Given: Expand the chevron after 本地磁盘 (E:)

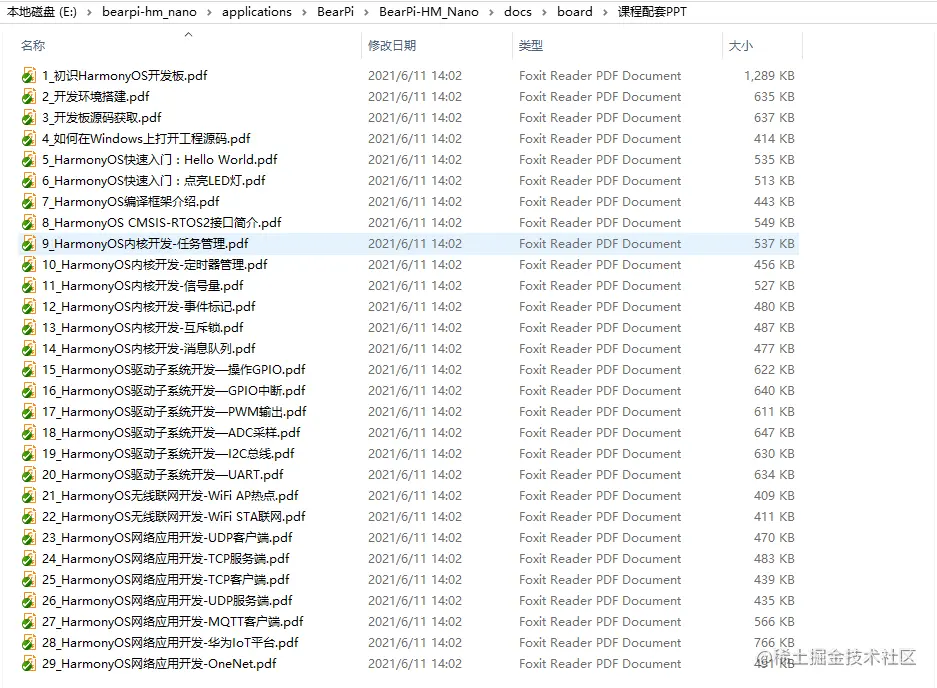Looking at the screenshot, I should [89, 12].
